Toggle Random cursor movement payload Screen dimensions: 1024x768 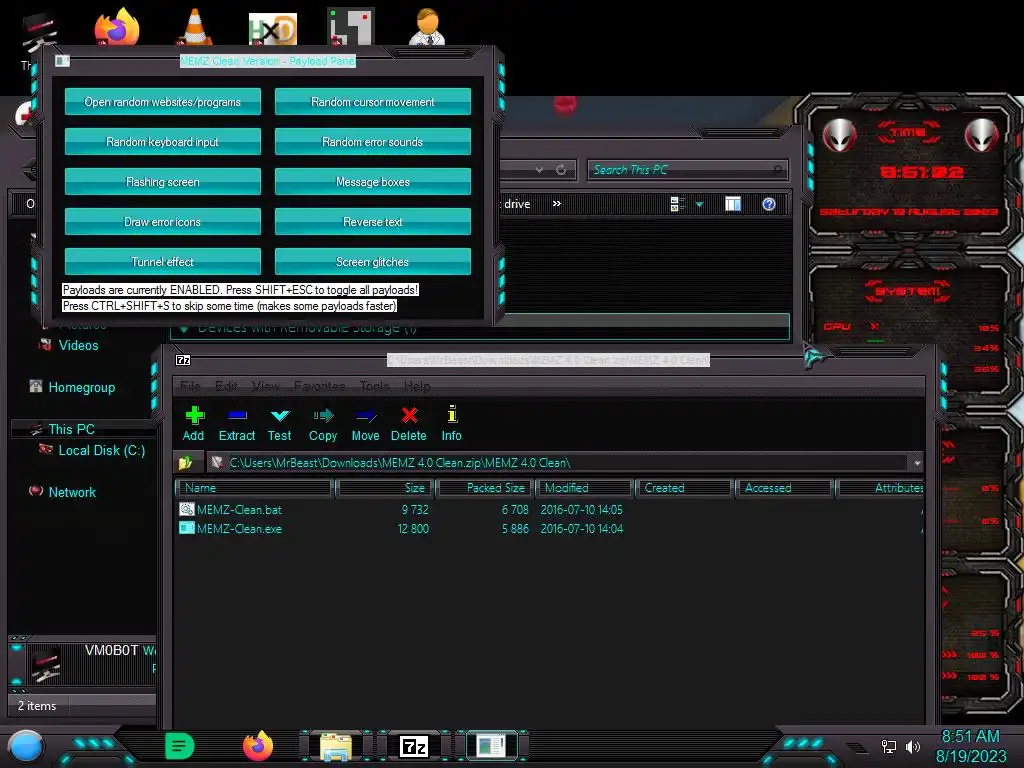click(372, 102)
